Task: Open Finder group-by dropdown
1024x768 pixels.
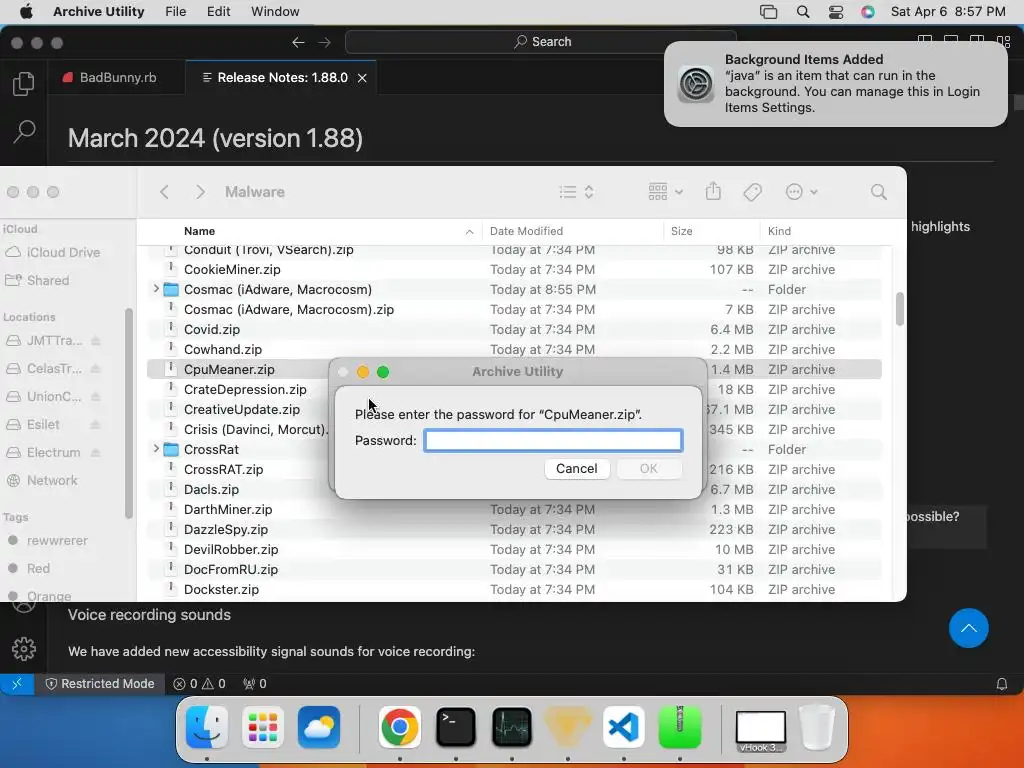Action: point(665,192)
